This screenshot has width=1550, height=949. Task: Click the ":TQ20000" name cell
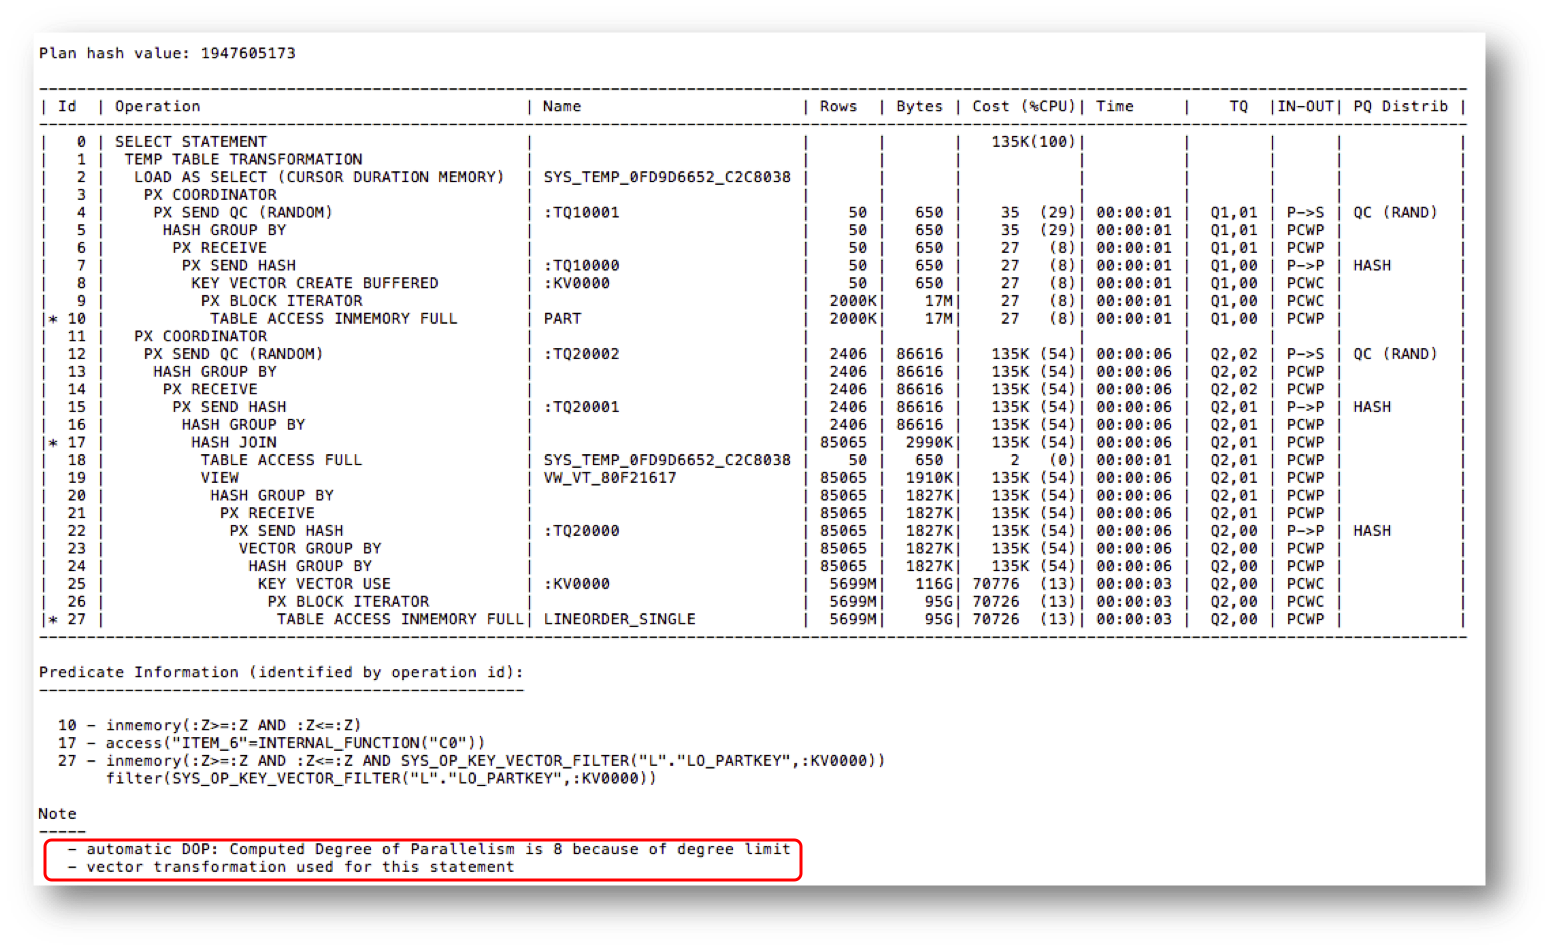[x=581, y=531]
